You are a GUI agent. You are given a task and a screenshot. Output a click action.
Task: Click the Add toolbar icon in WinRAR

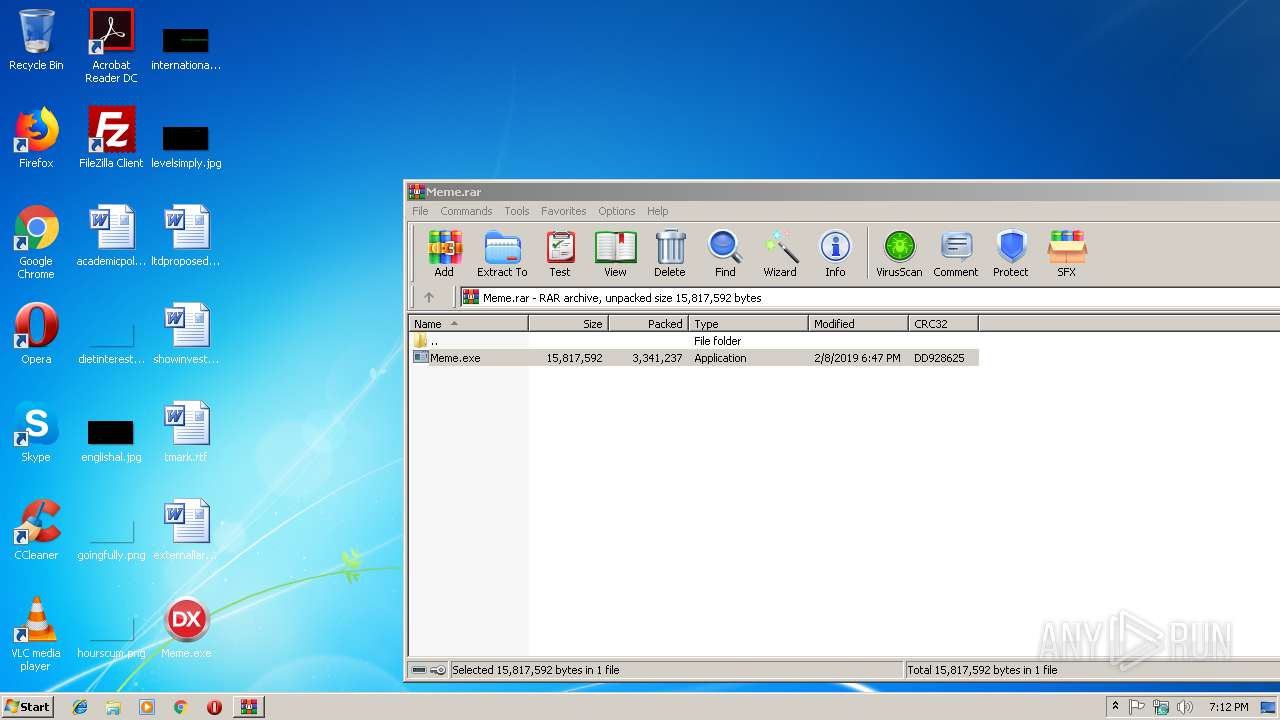coord(444,253)
